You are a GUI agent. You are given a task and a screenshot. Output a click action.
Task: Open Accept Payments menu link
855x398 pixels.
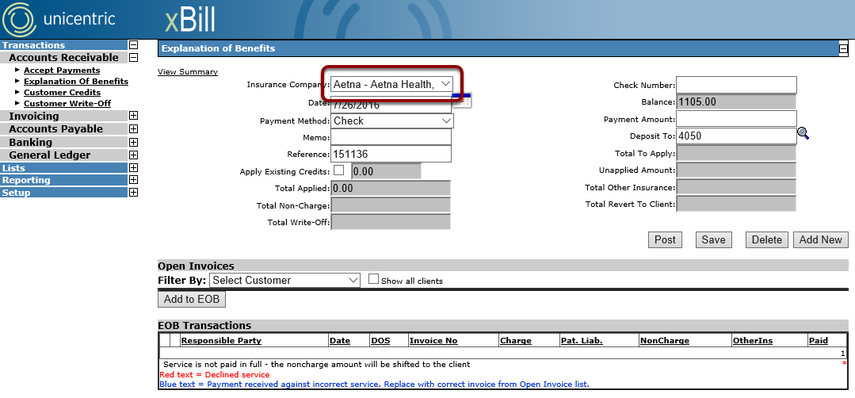coord(62,70)
